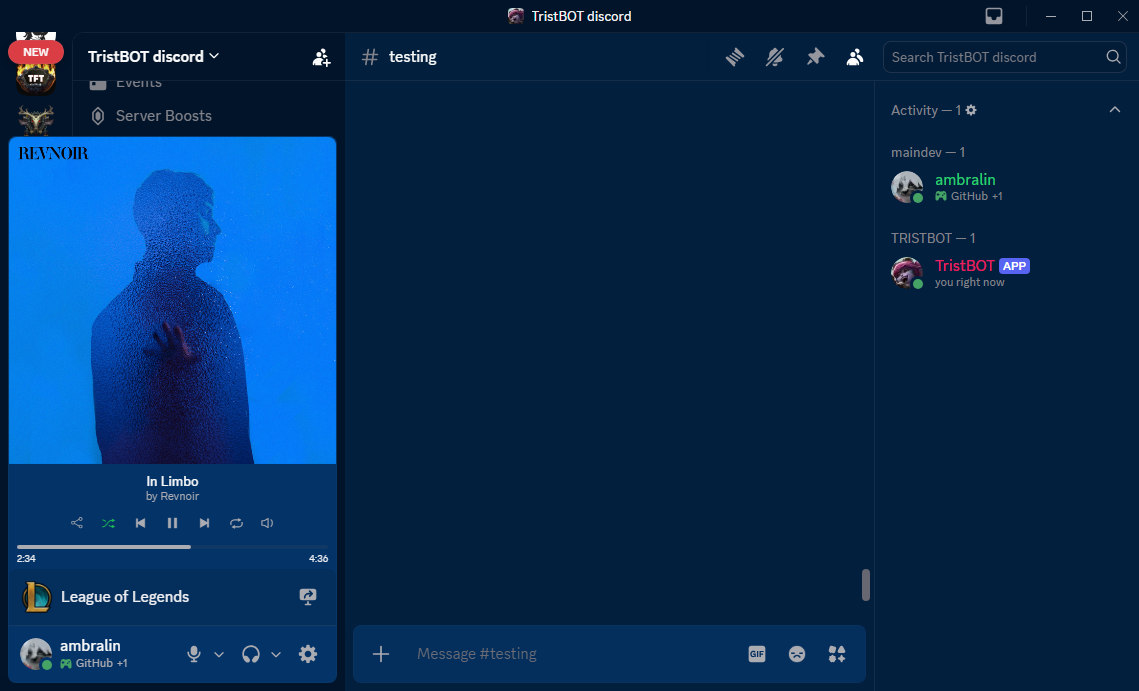Skip to next track
Screen dimensions: 1139x691
click(x=204, y=523)
